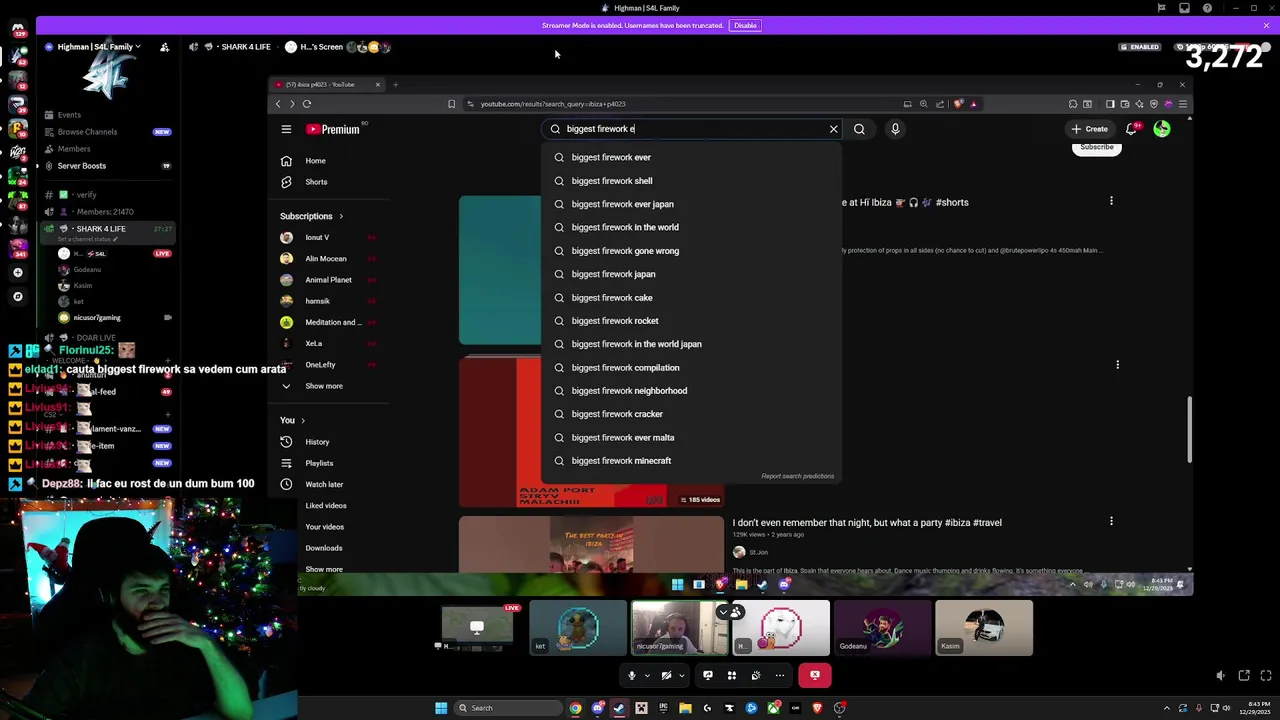Open the browser extensions puzzle icon
Screen dimensions: 1280x720
[x=1073, y=104]
